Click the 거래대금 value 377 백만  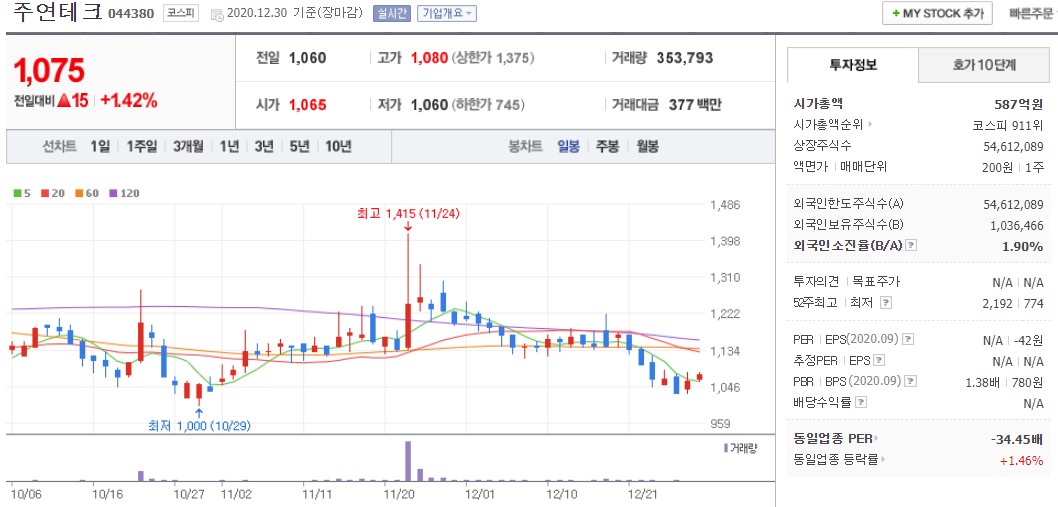point(695,105)
